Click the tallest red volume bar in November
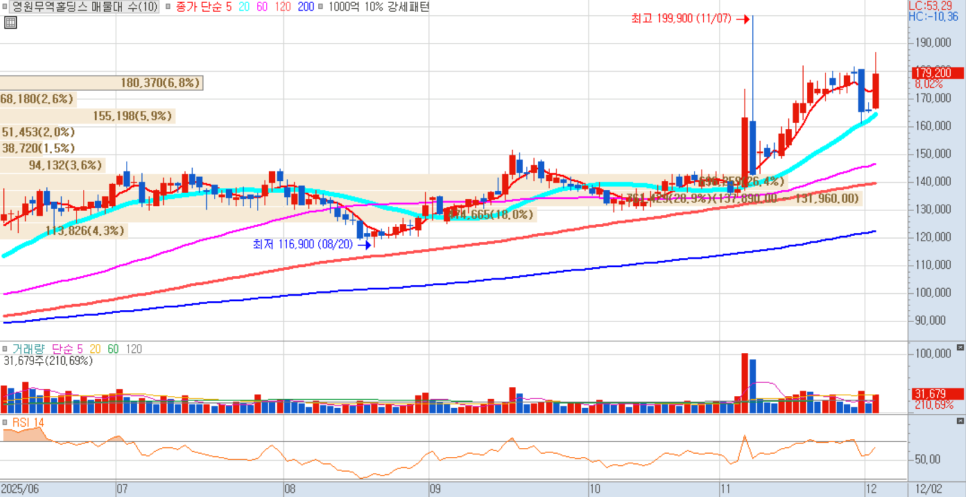 (744, 382)
